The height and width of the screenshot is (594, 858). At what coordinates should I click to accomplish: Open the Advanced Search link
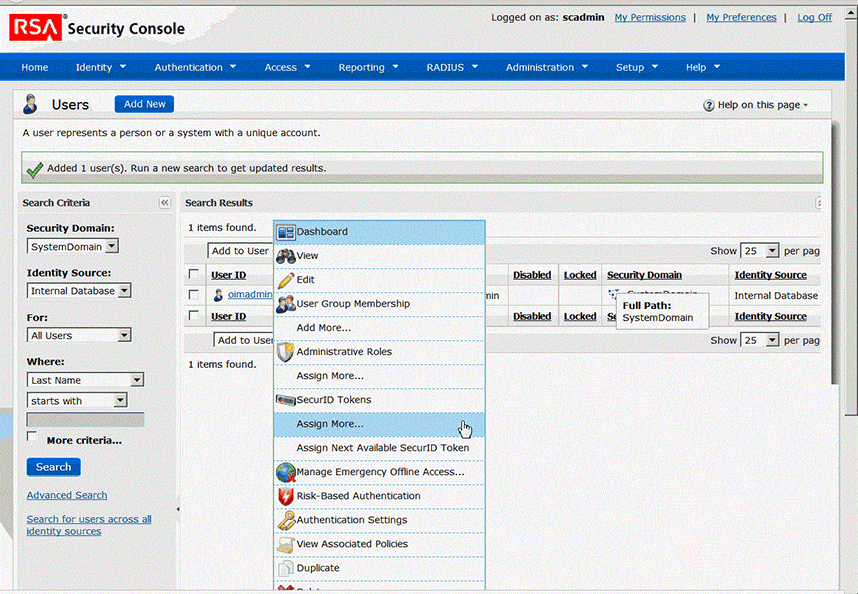pos(67,495)
